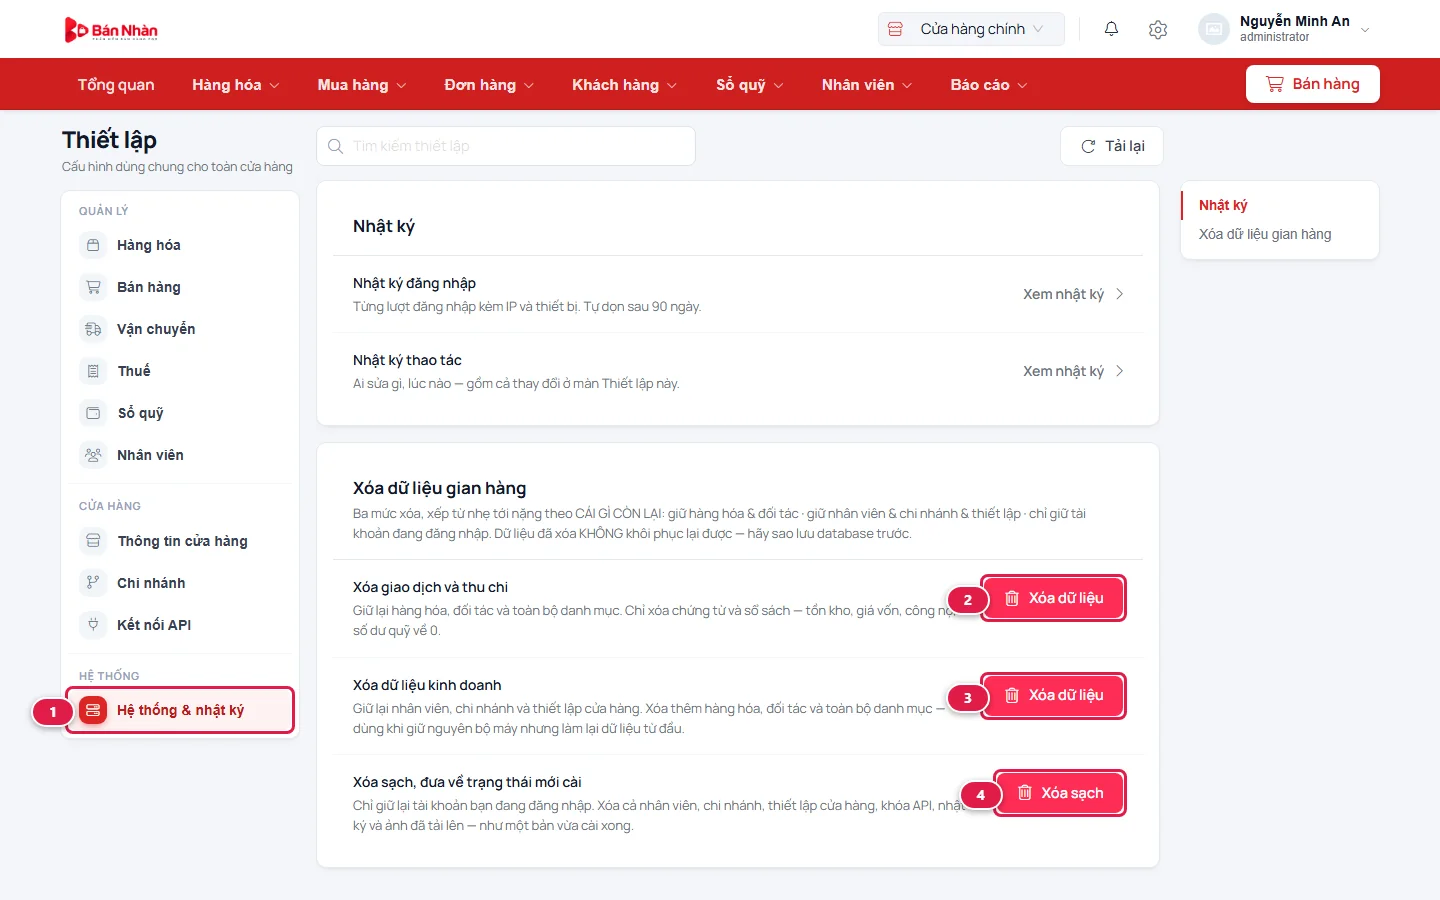Open the Cửa hàng chính store dropdown
Viewport: 1440px width, 900px height.
click(x=971, y=29)
